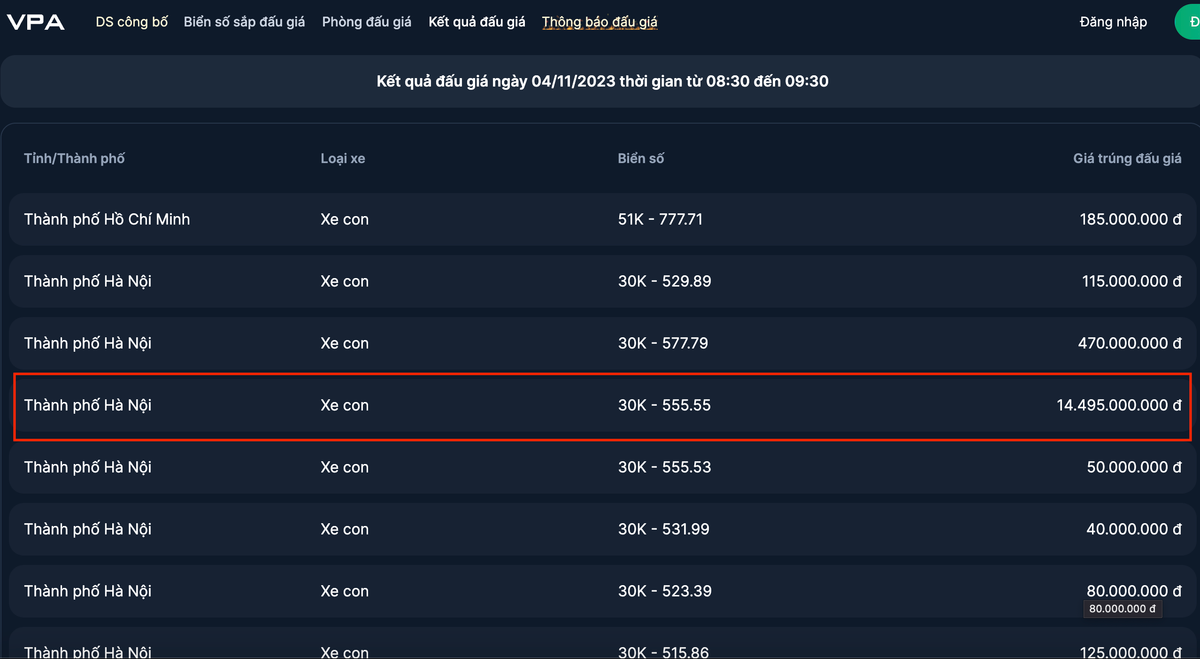Image resolution: width=1200 pixels, height=659 pixels.
Task: Open the Thông báo đấu giá link
Action: (x=600, y=22)
